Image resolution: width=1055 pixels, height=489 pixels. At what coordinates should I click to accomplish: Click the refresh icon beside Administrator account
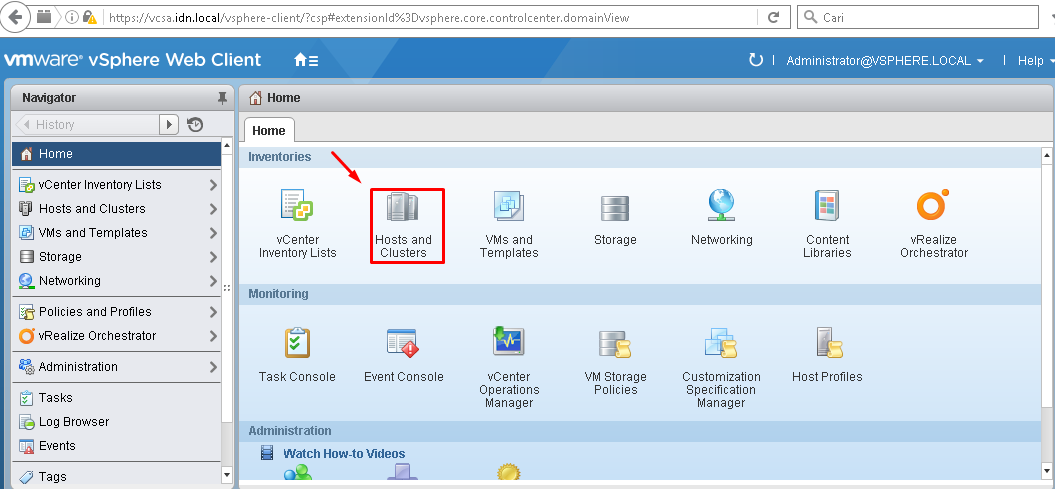[756, 61]
